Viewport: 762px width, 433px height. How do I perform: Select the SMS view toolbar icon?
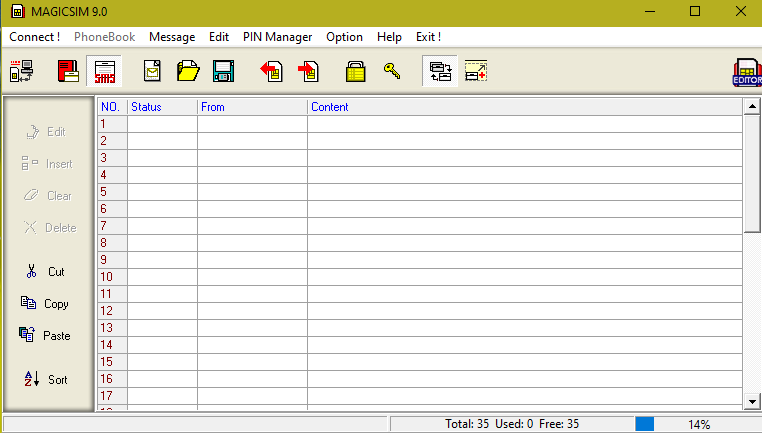[x=104, y=71]
